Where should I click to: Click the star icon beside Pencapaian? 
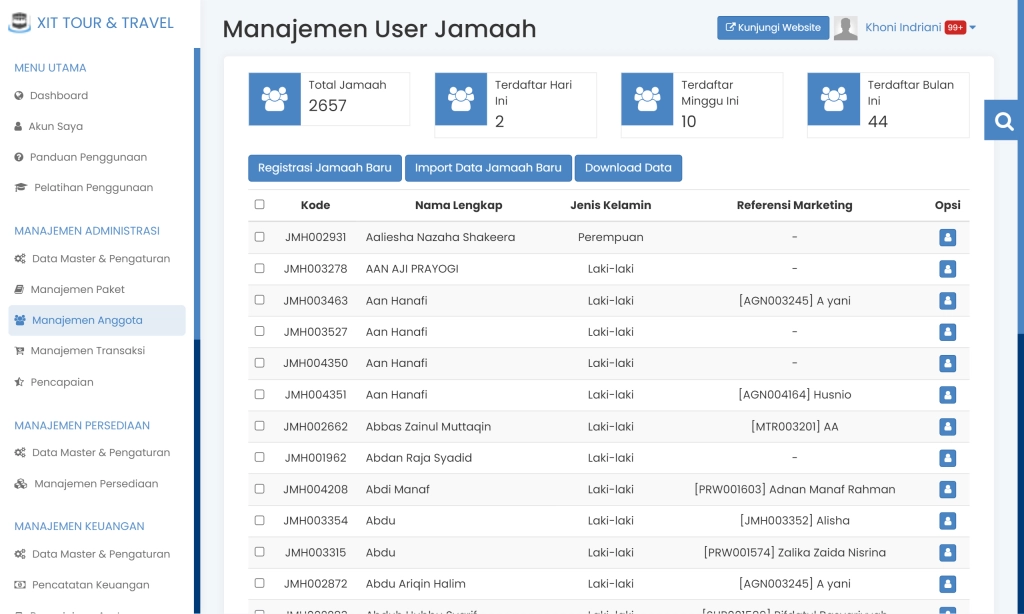tap(21, 382)
